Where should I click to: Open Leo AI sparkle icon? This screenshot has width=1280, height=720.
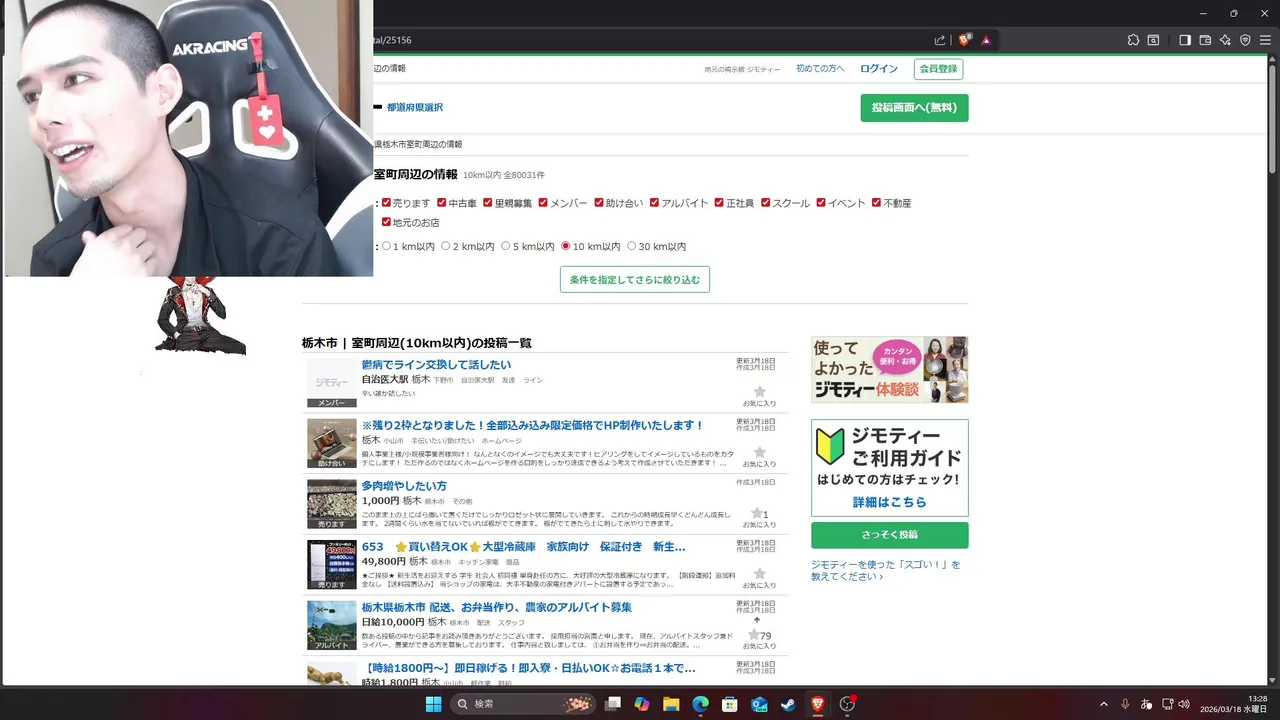point(1225,40)
